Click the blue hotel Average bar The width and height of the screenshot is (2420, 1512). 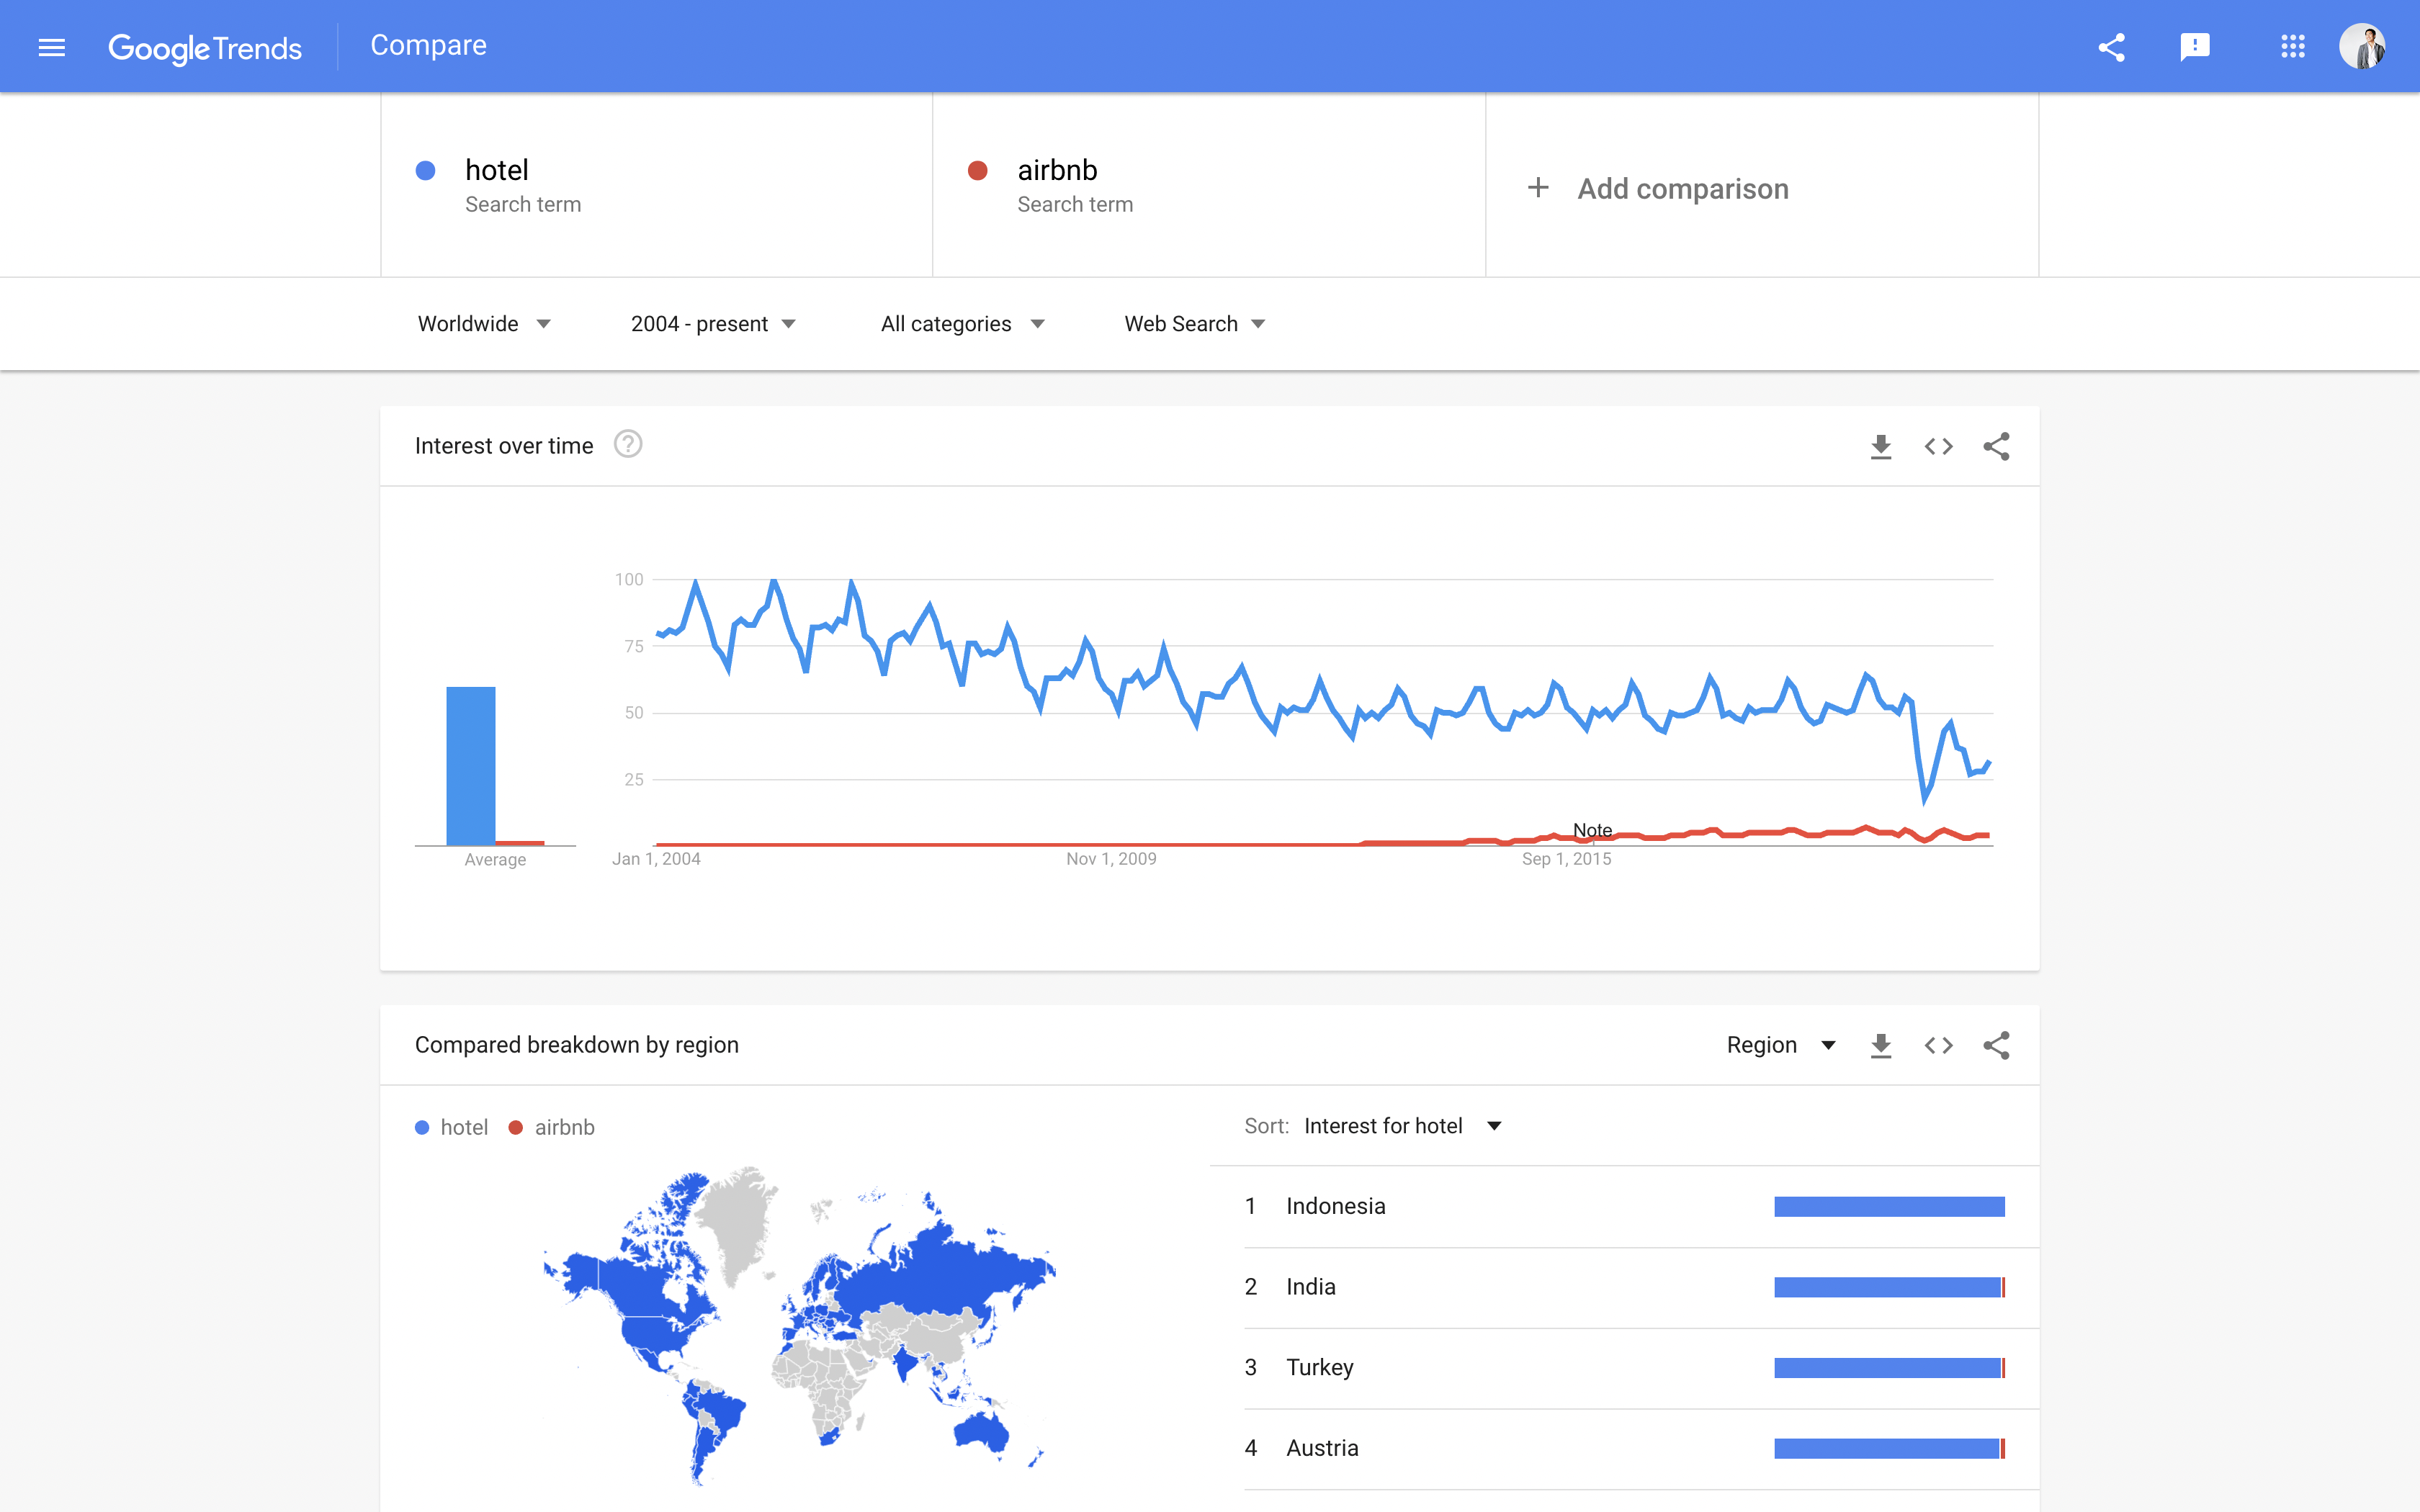(471, 766)
